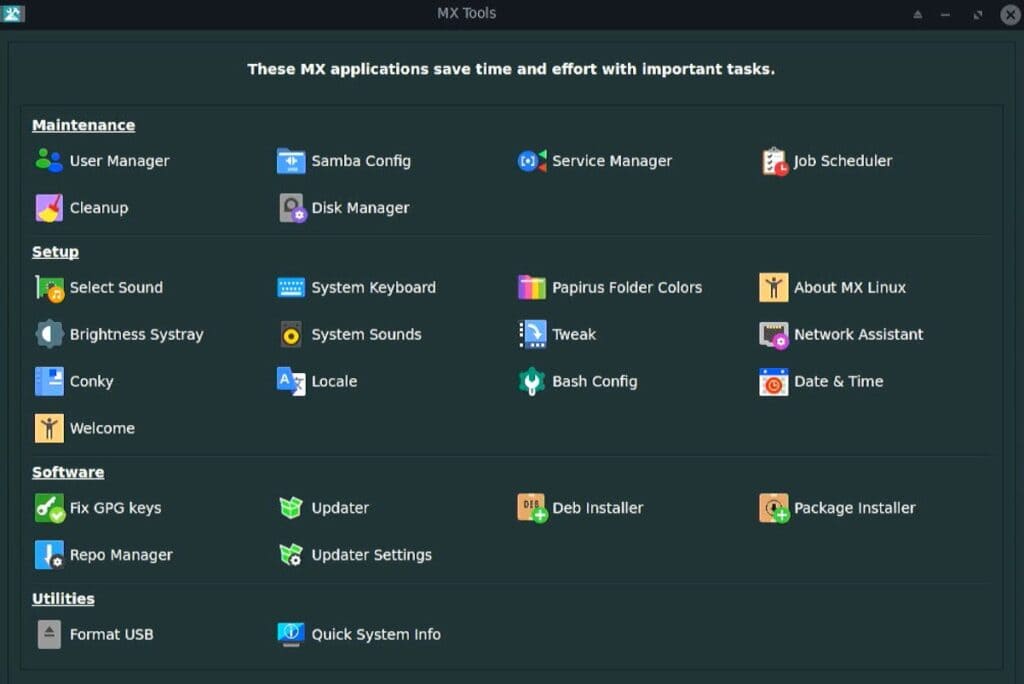Click the Utilities section heading
This screenshot has width=1024, height=684.
tap(63, 599)
